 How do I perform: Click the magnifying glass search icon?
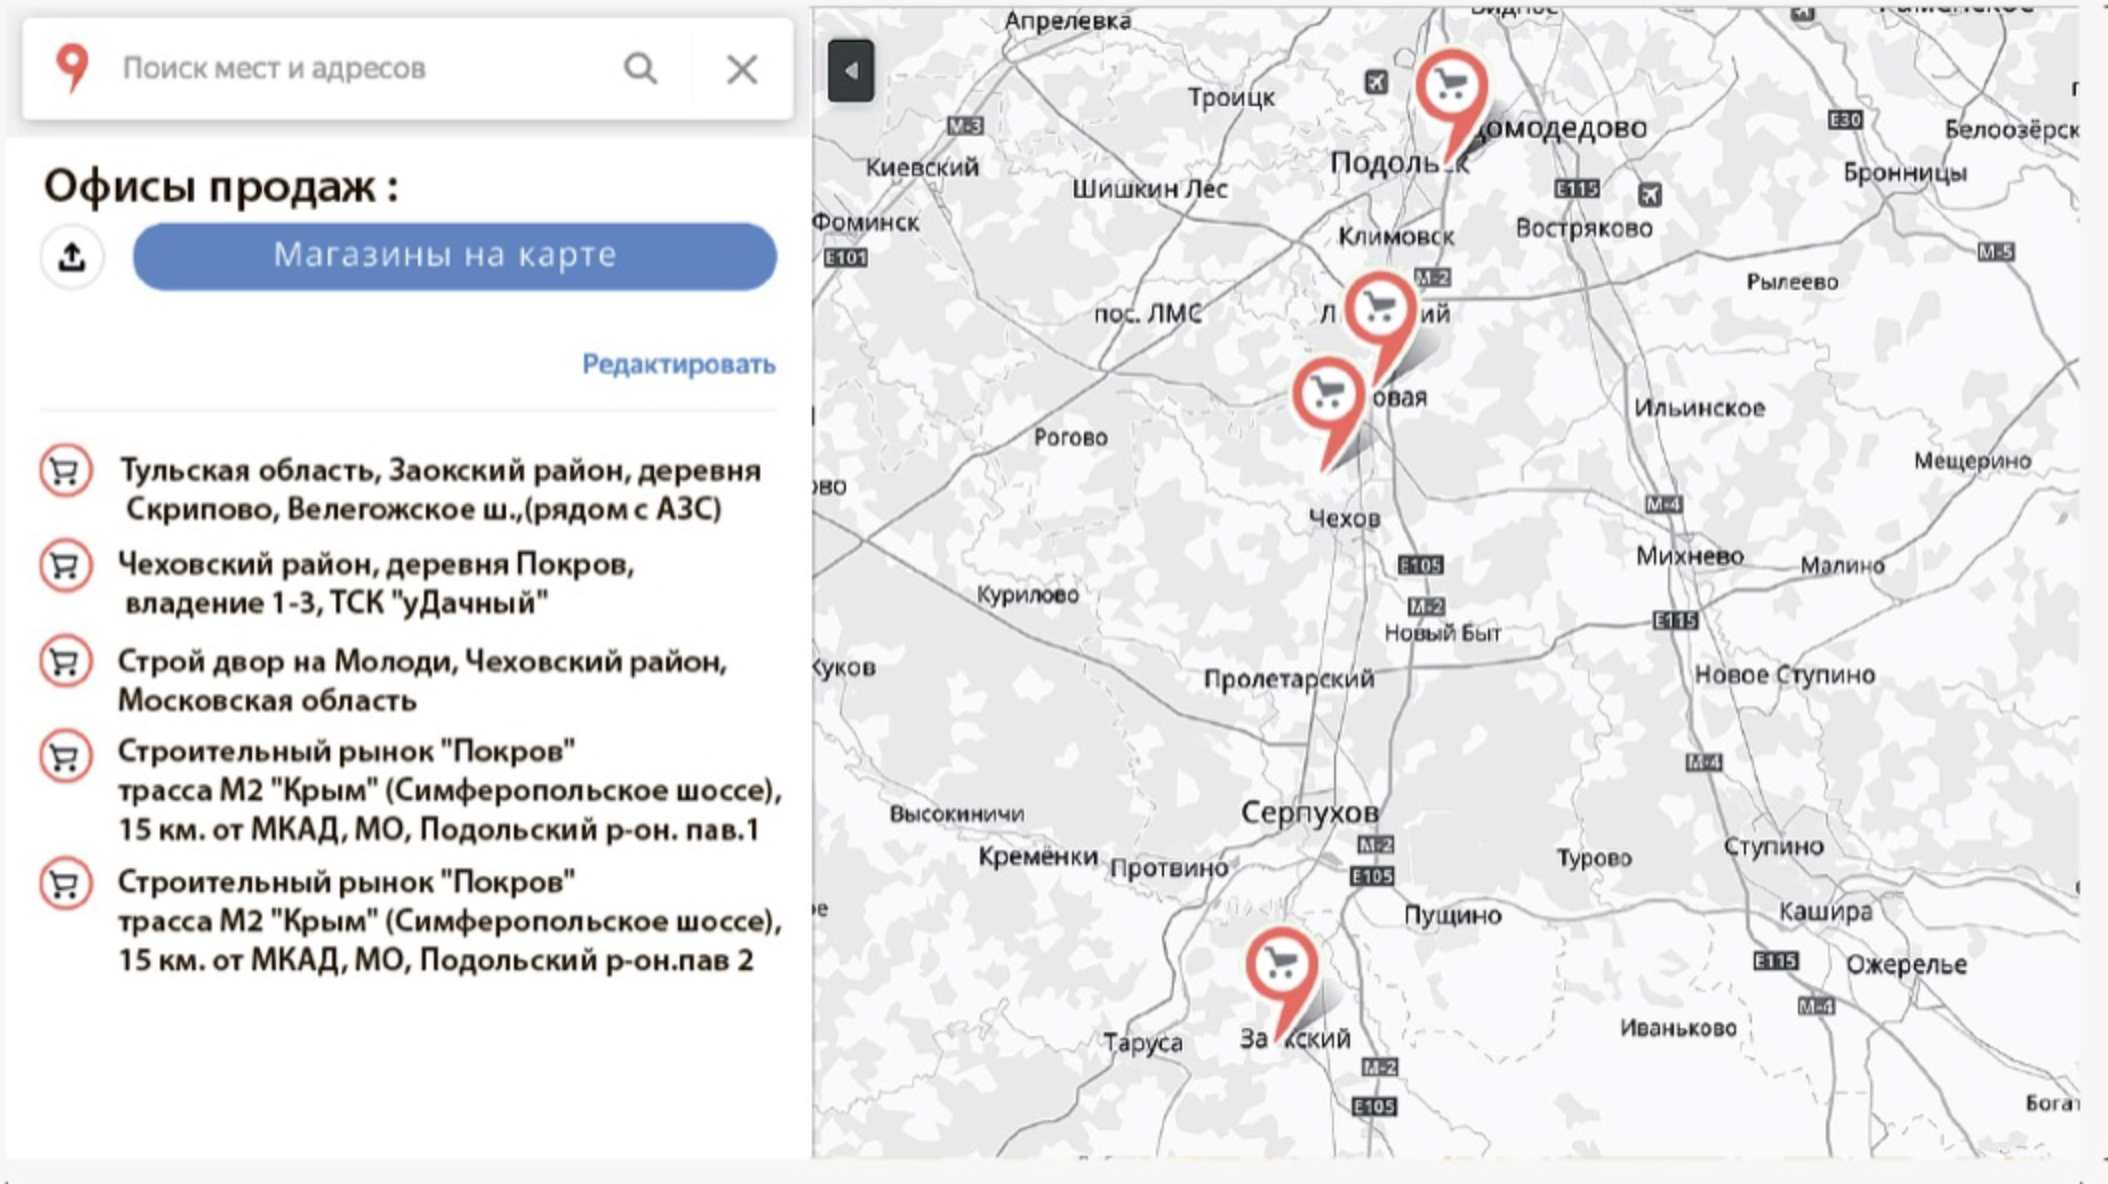click(641, 69)
